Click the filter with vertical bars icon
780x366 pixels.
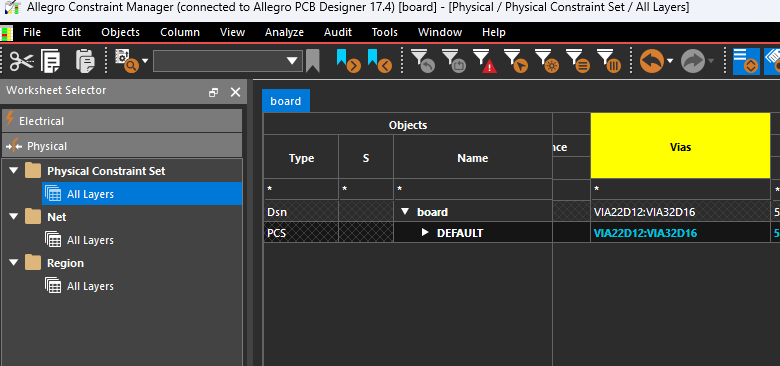[x=608, y=61]
